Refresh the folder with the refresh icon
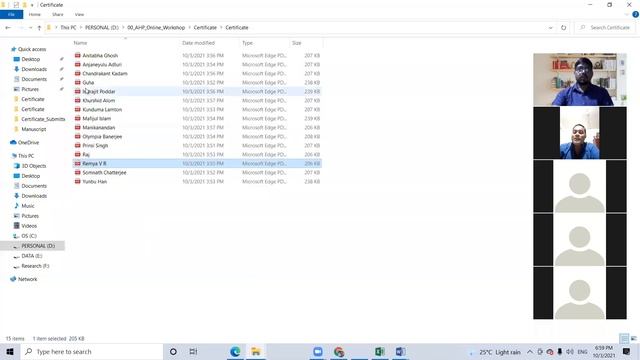Screen dimensions: 640x360 click(563, 28)
